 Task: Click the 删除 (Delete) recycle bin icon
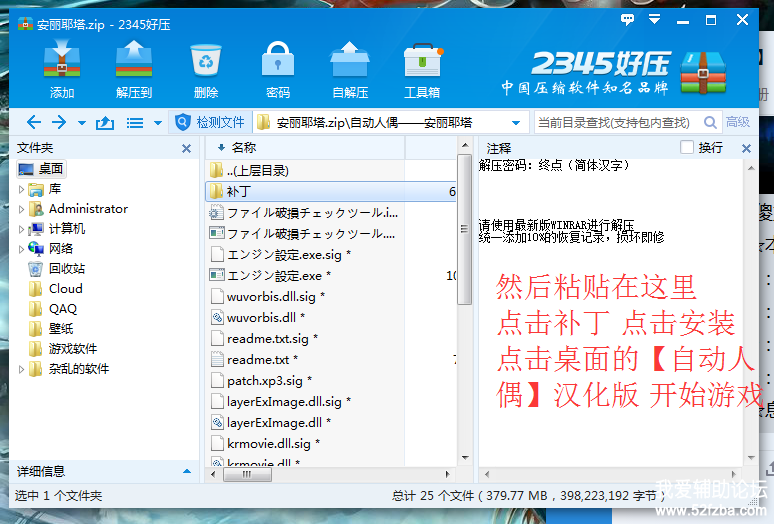(206, 69)
